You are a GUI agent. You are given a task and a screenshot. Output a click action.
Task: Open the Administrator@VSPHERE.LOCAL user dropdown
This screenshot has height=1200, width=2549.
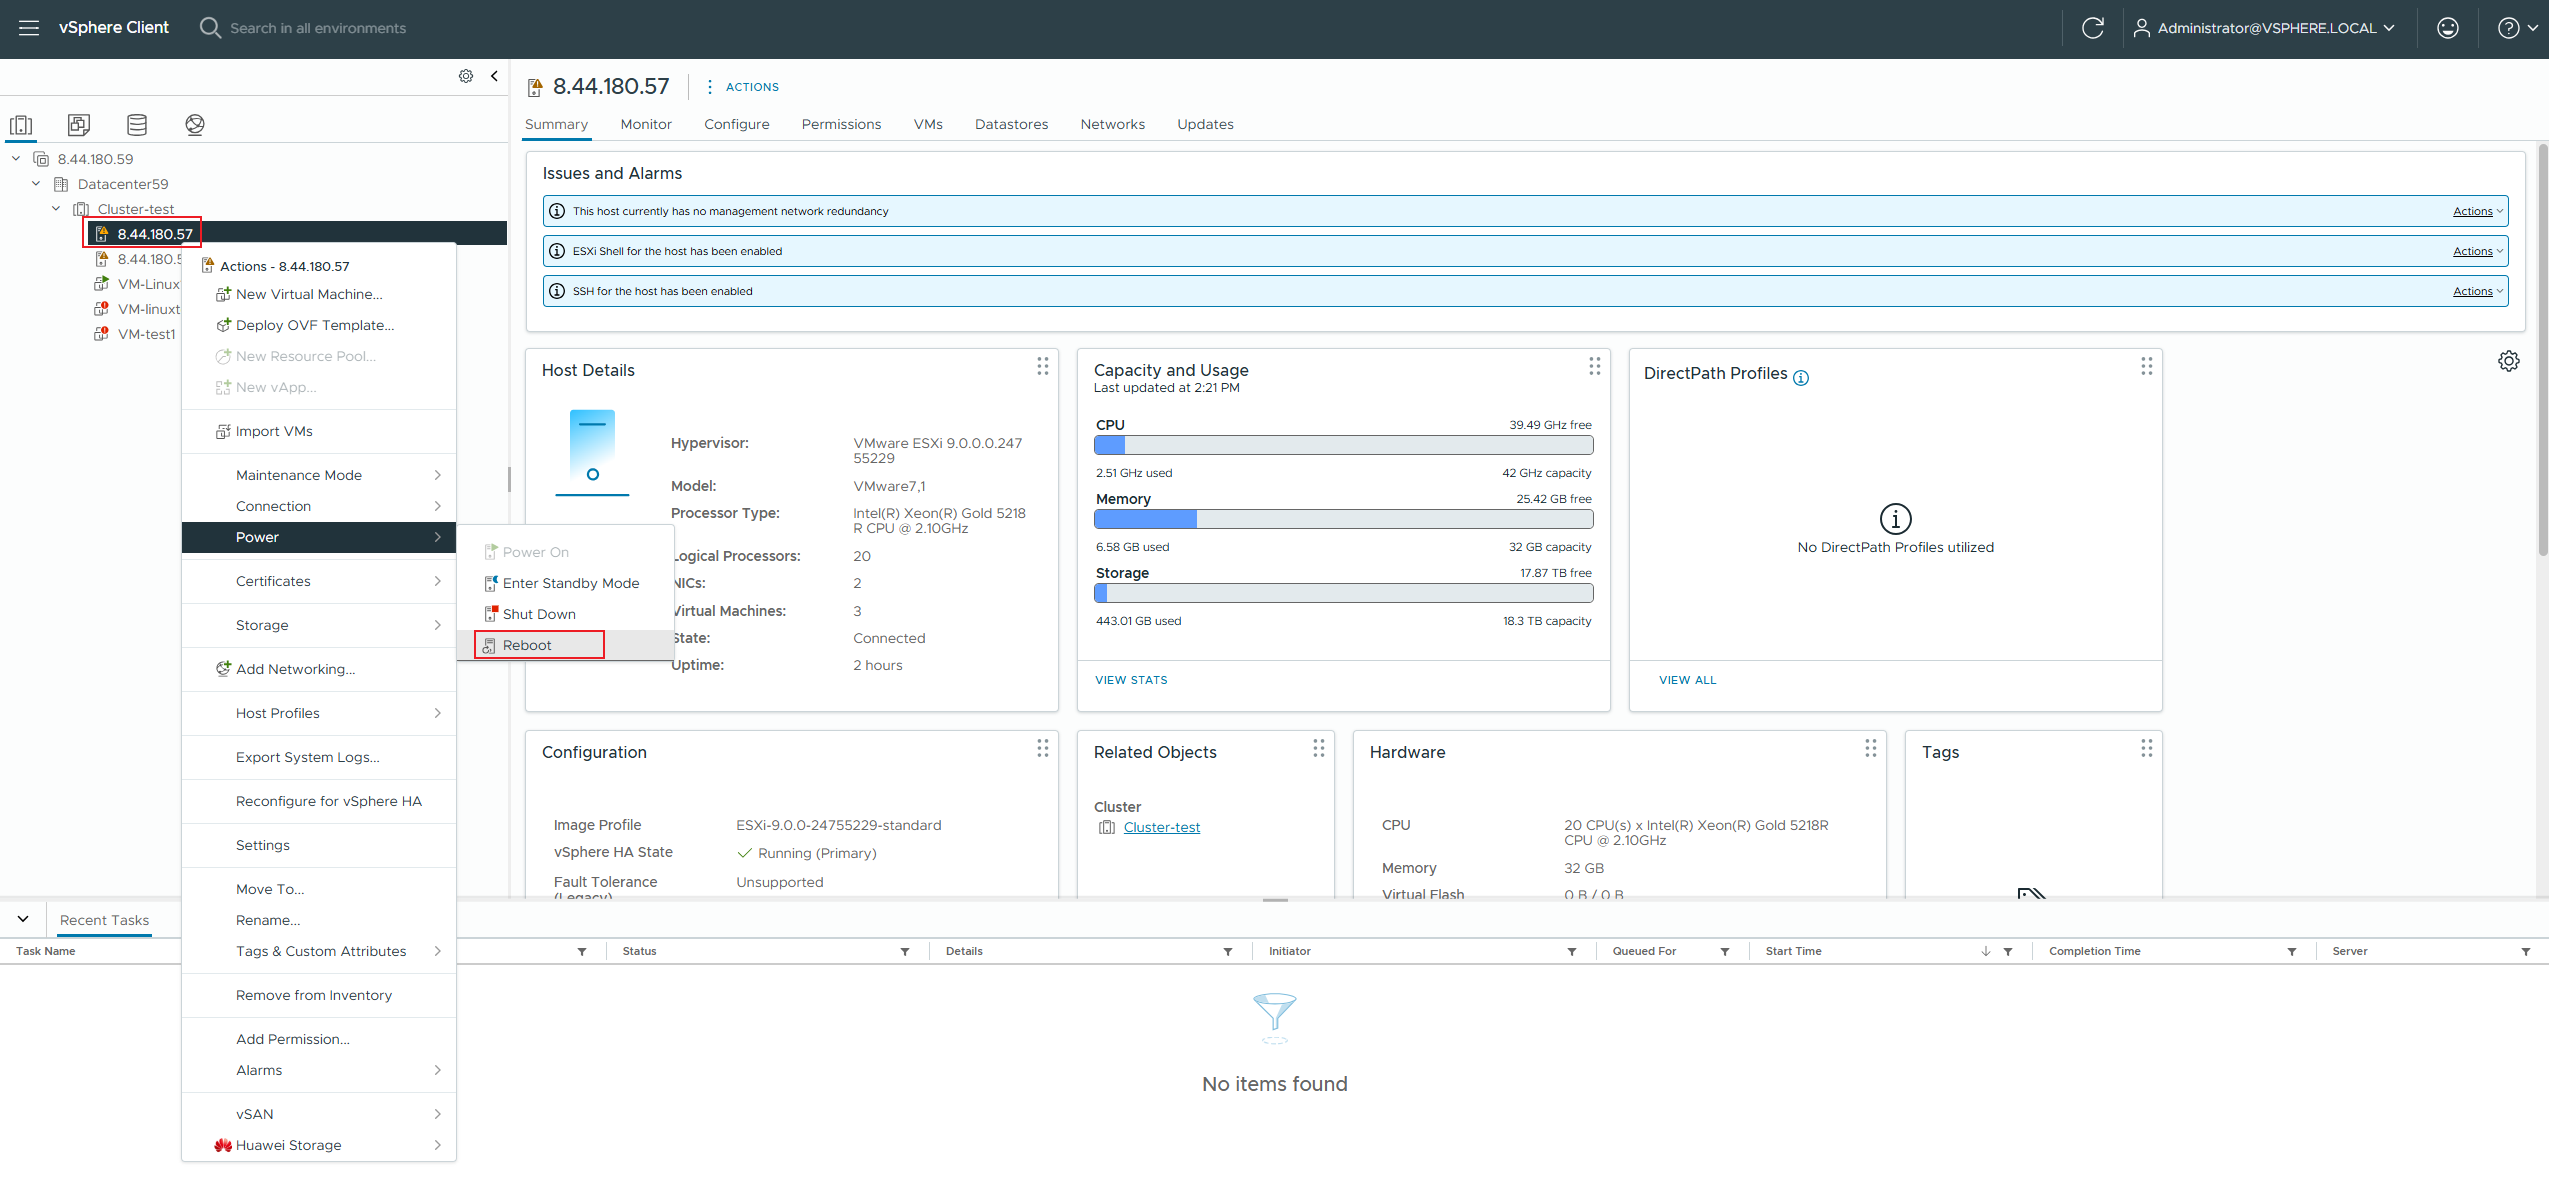(2265, 28)
